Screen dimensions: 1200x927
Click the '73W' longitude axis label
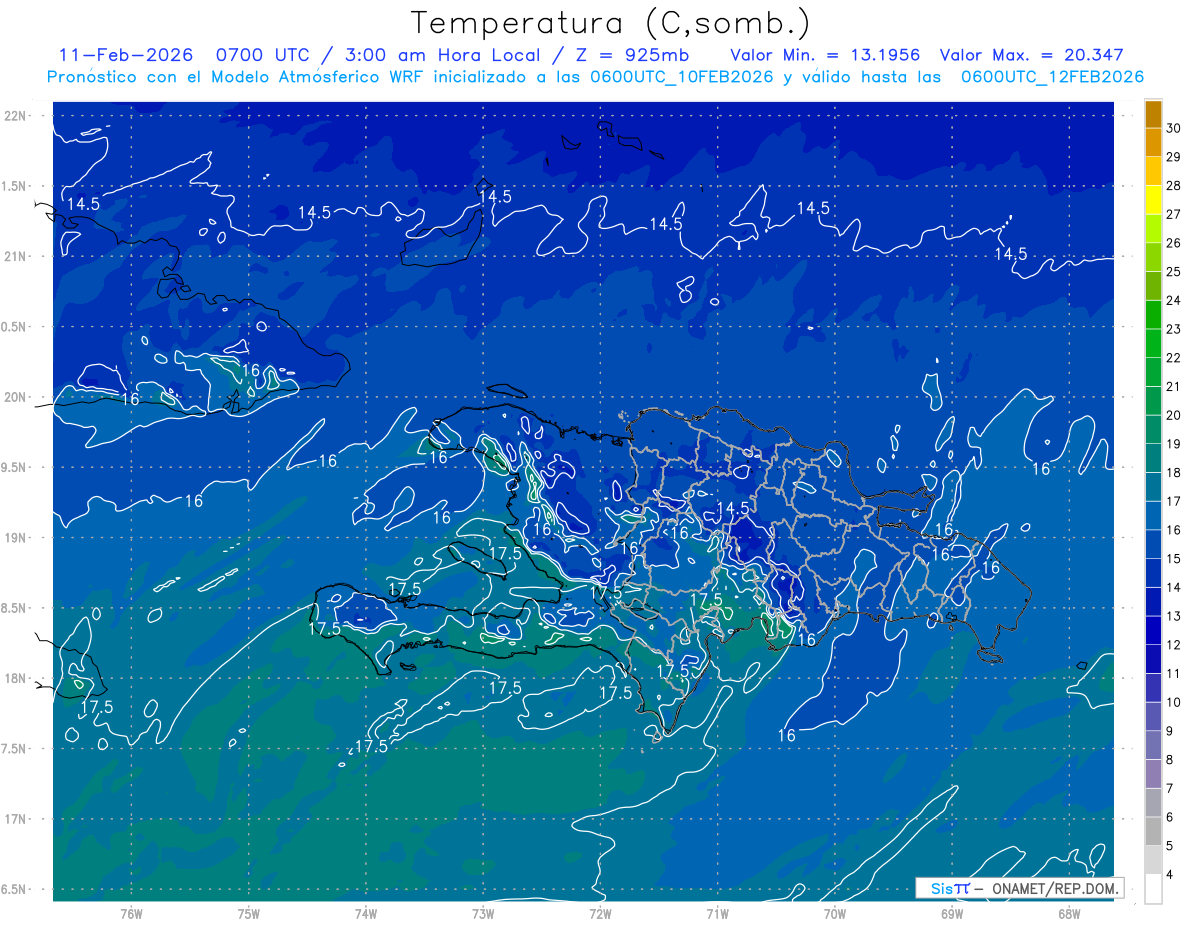tap(483, 913)
